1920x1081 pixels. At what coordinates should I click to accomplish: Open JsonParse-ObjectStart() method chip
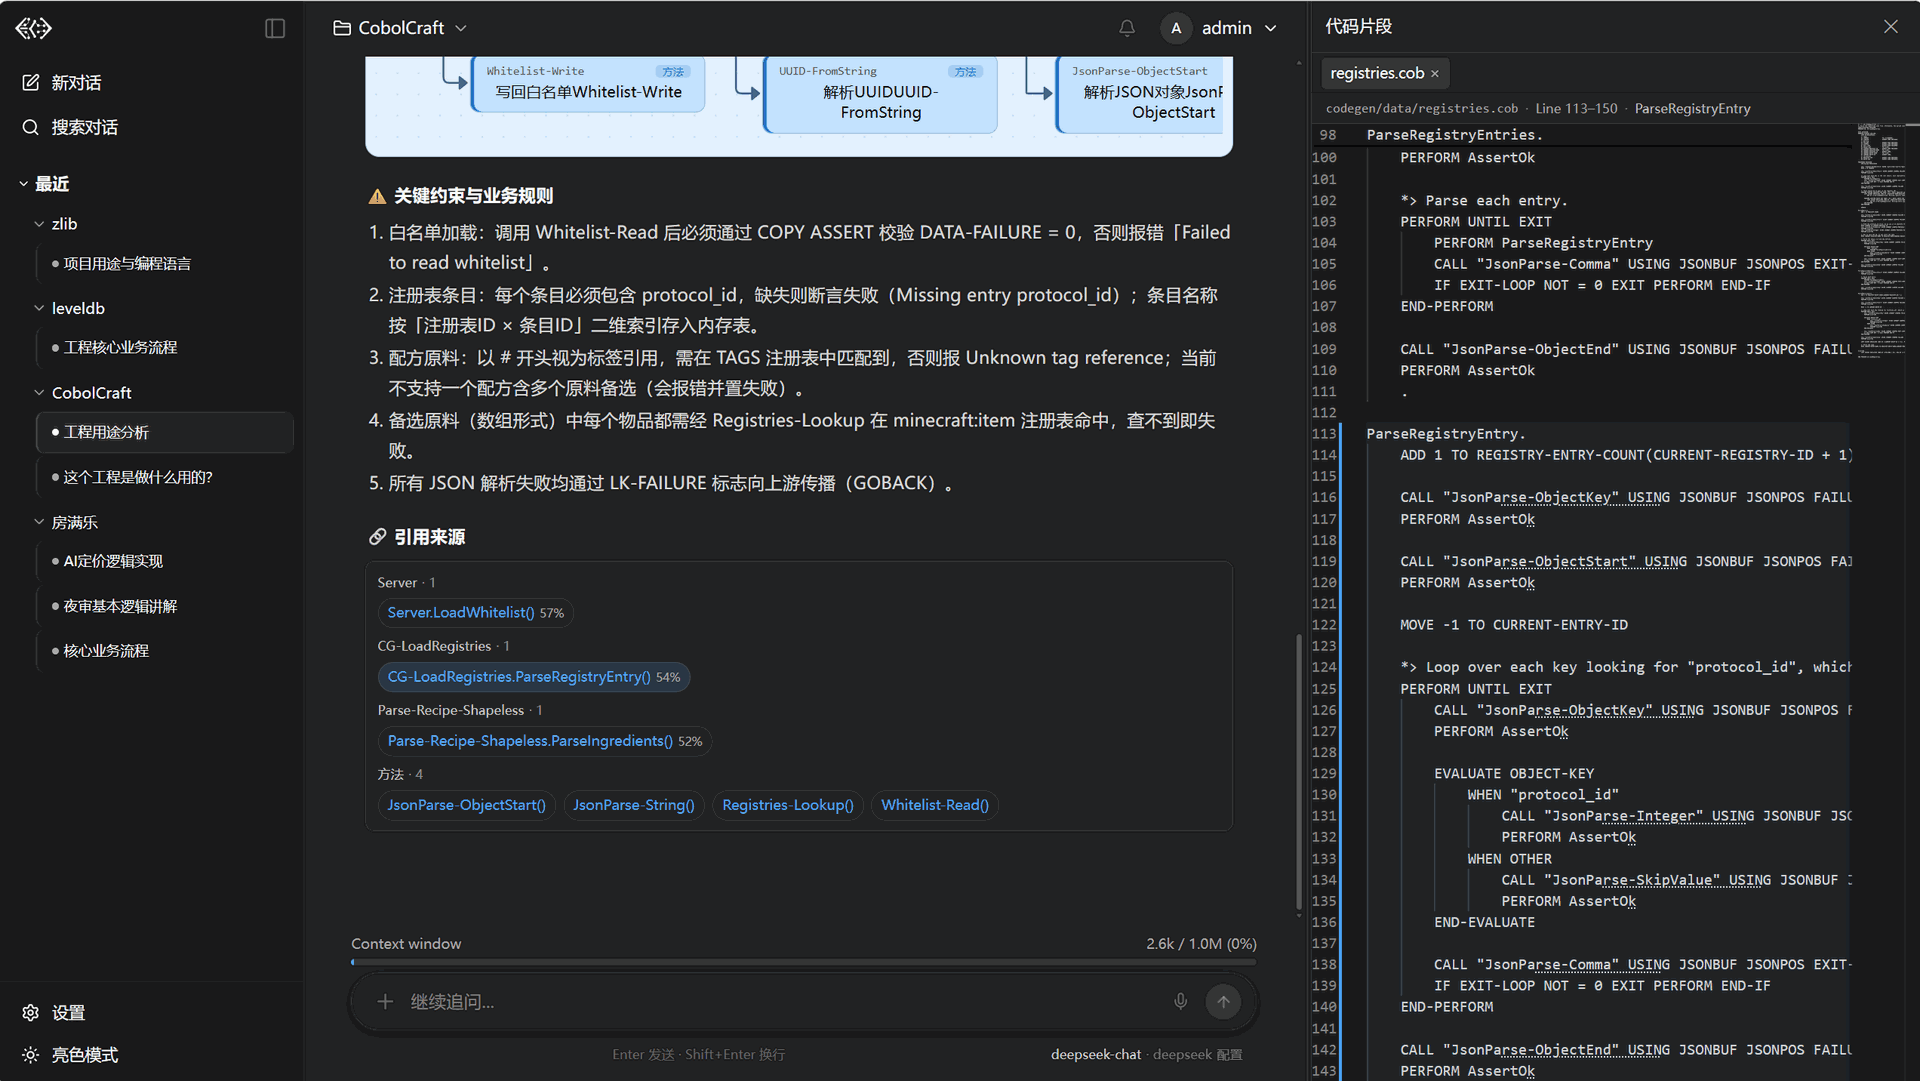click(x=466, y=805)
